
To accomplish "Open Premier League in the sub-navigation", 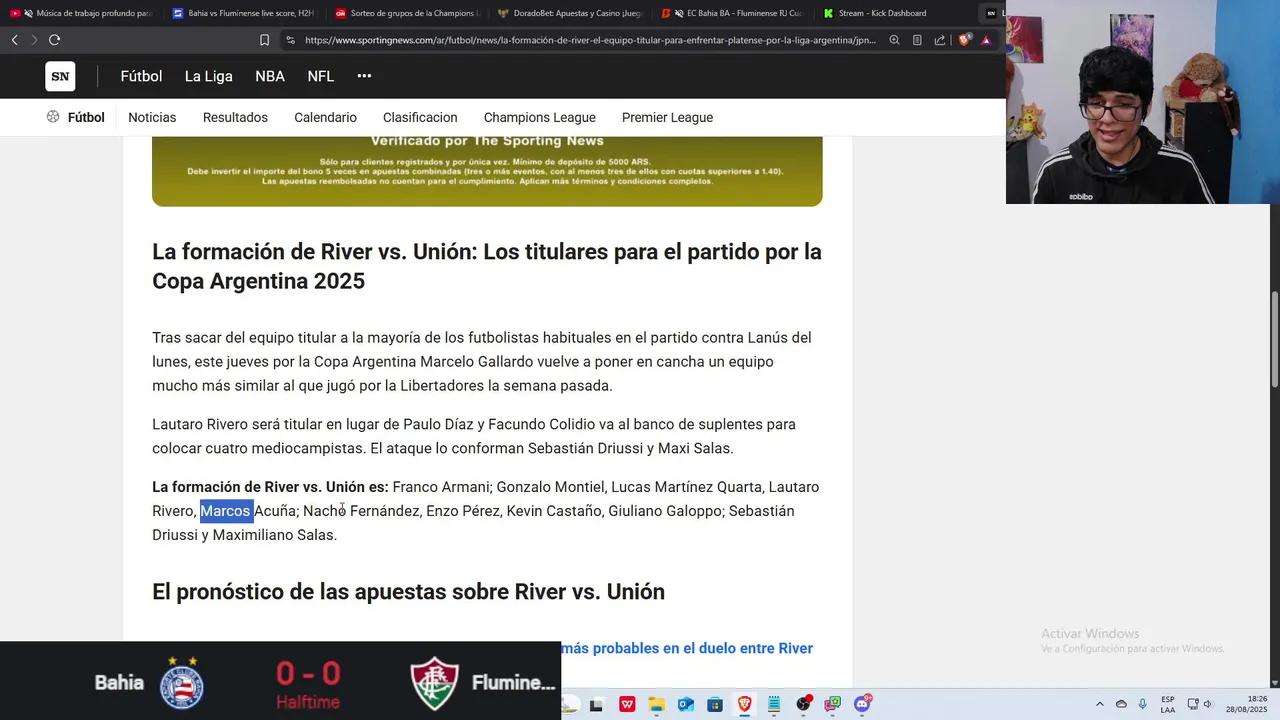I will click(667, 117).
